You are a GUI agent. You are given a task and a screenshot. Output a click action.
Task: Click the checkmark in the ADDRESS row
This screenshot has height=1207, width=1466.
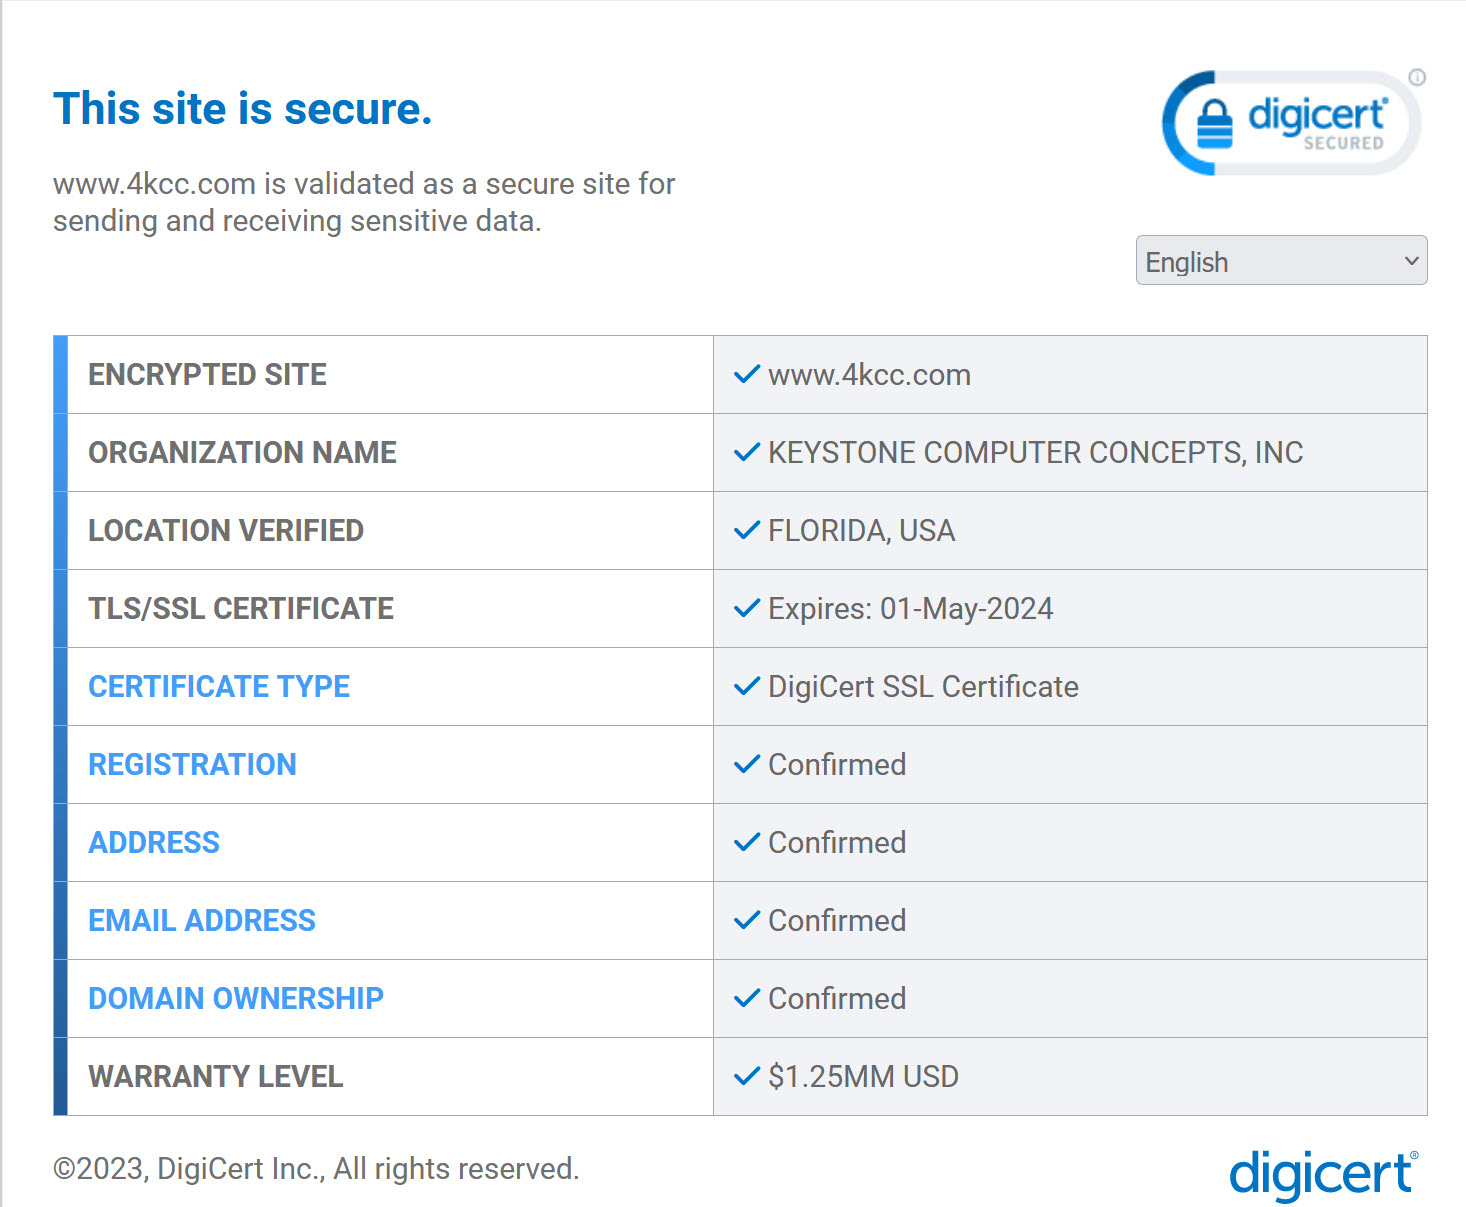(x=747, y=843)
